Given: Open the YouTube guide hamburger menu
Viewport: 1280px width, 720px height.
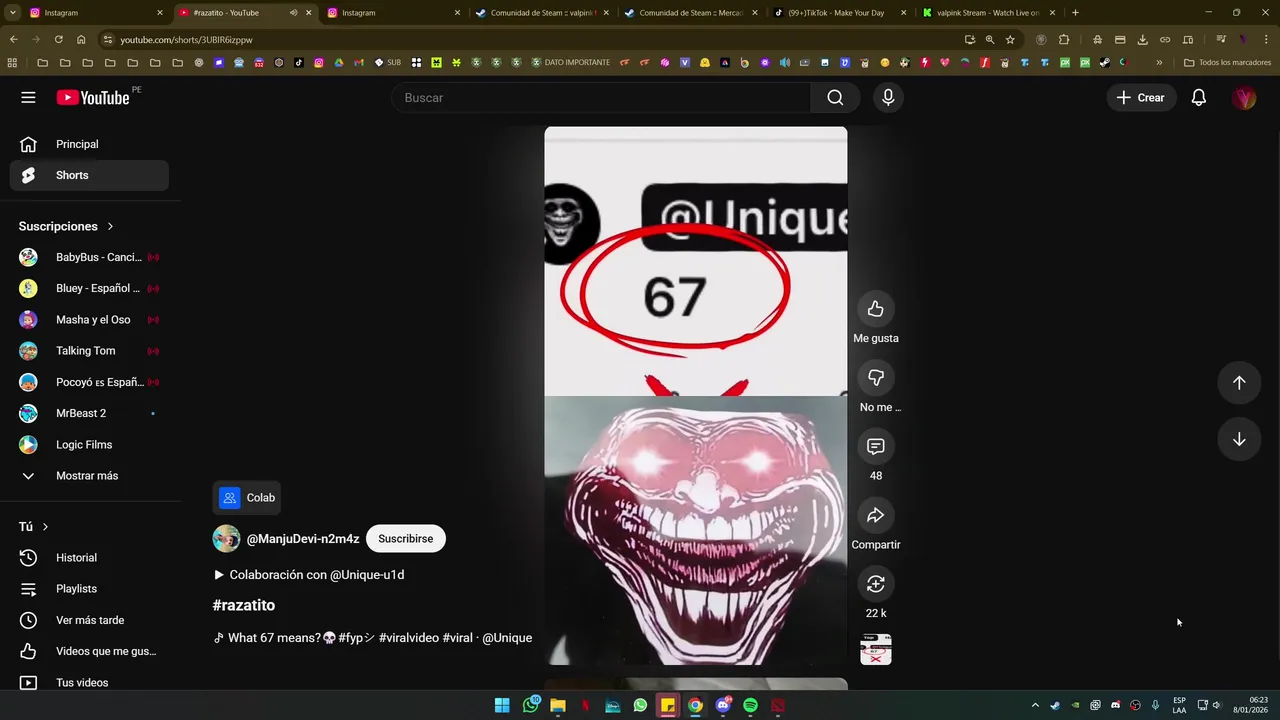Looking at the screenshot, I should click(28, 97).
